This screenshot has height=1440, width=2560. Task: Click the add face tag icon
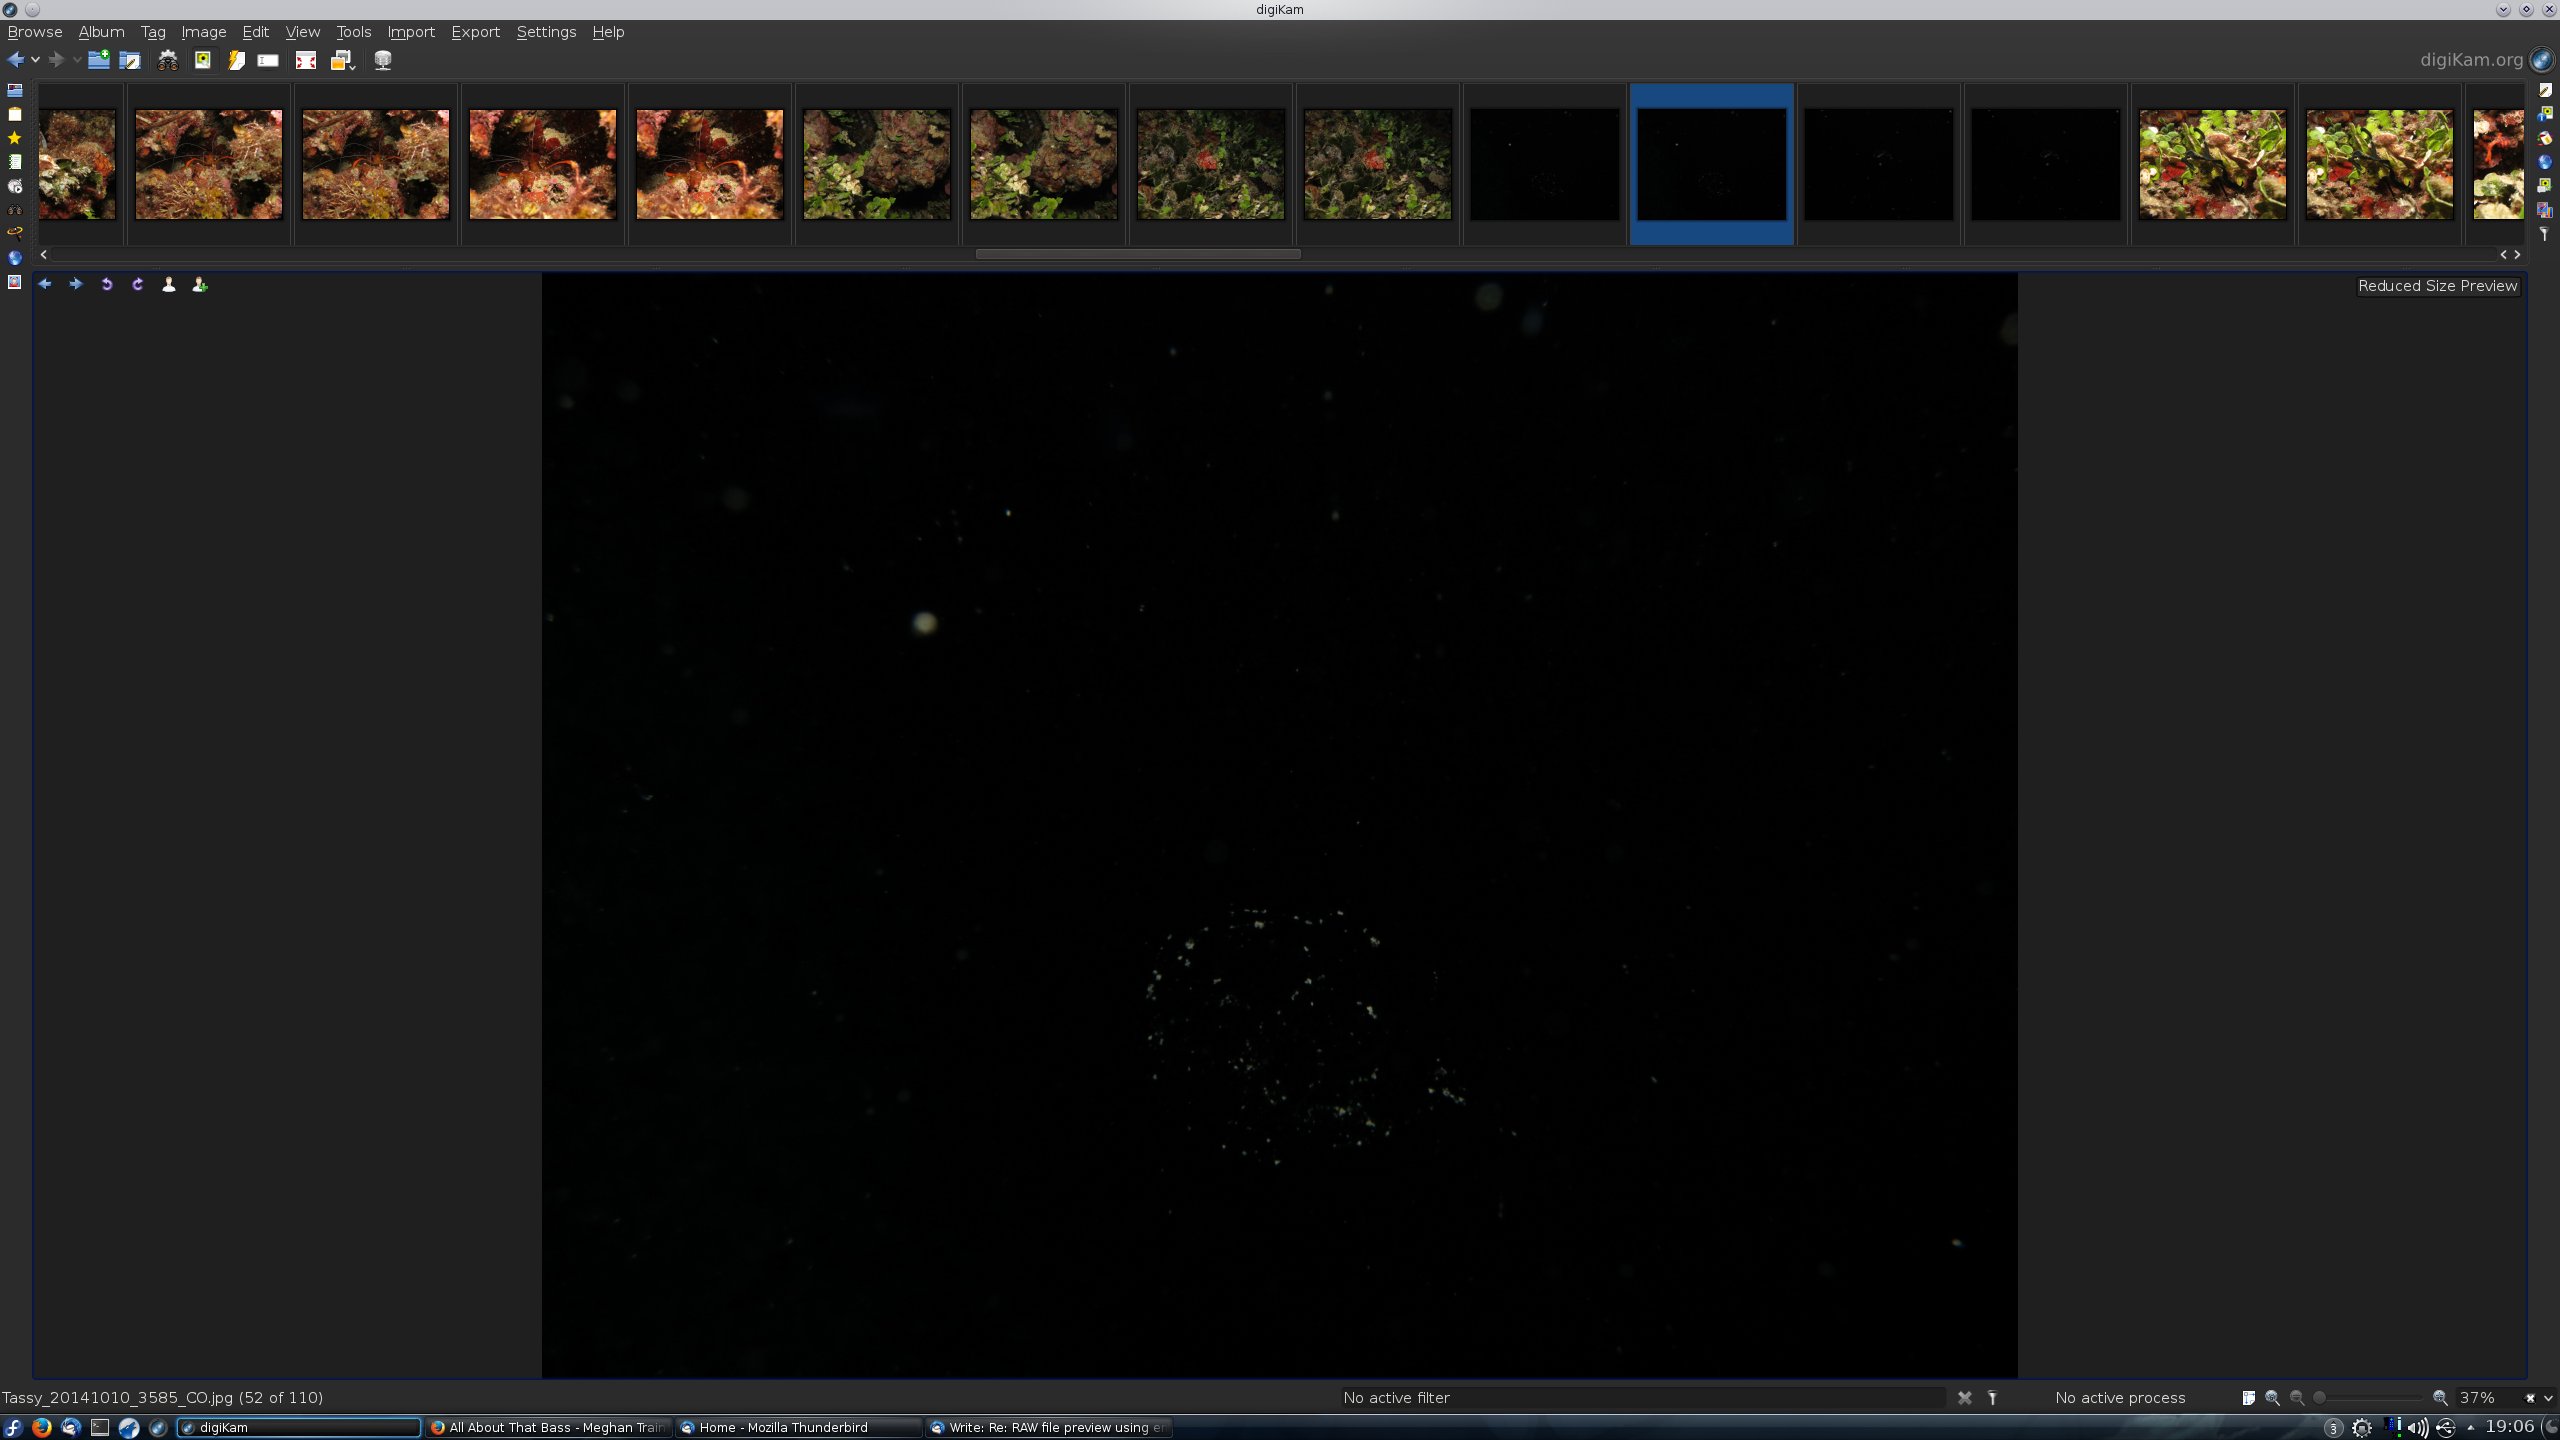[x=200, y=285]
